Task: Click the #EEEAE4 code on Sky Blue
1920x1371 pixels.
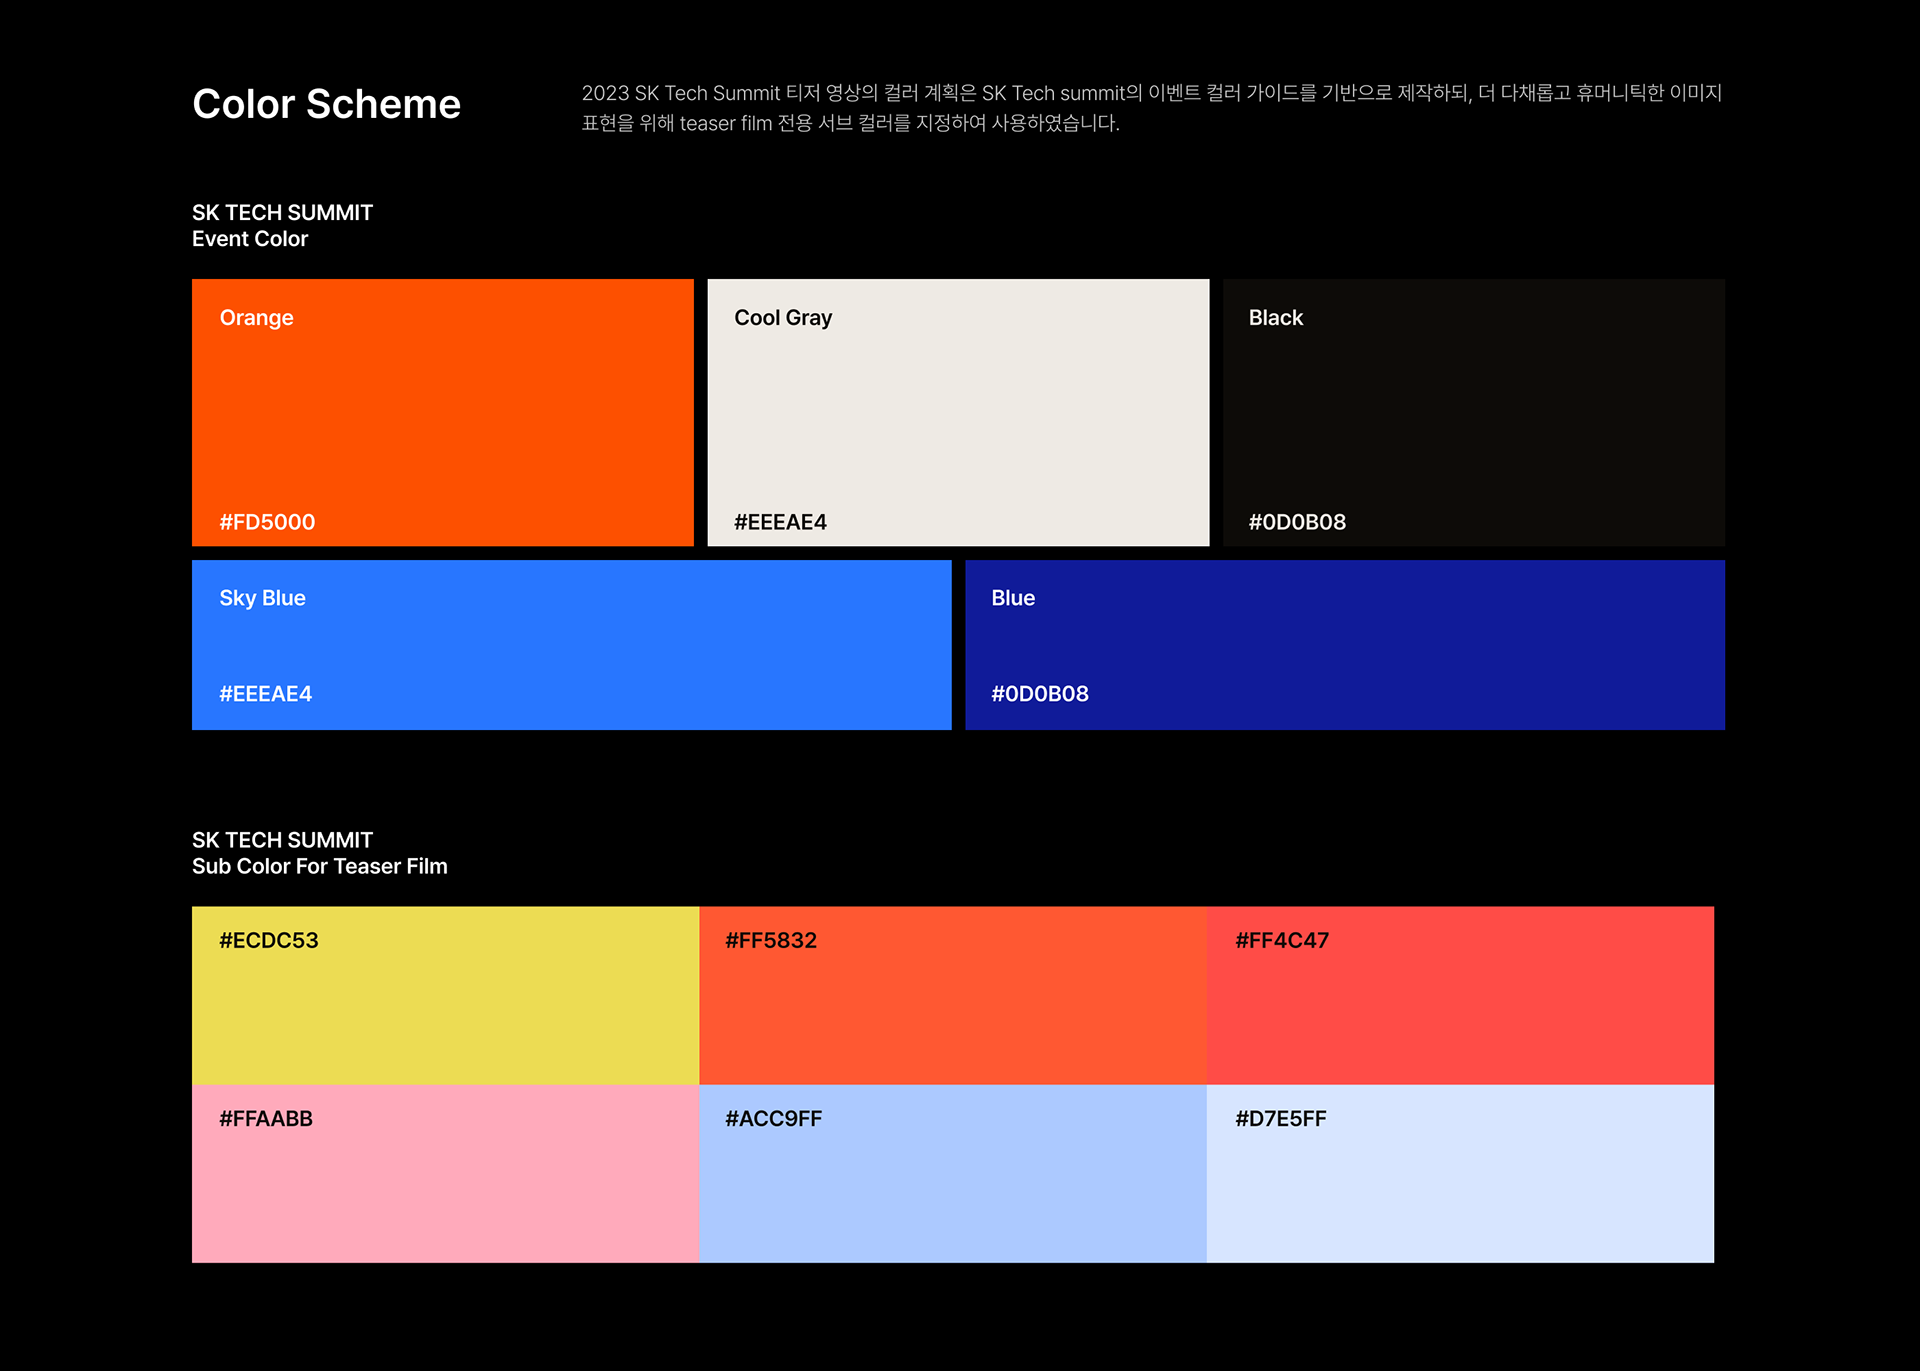Action: (265, 694)
